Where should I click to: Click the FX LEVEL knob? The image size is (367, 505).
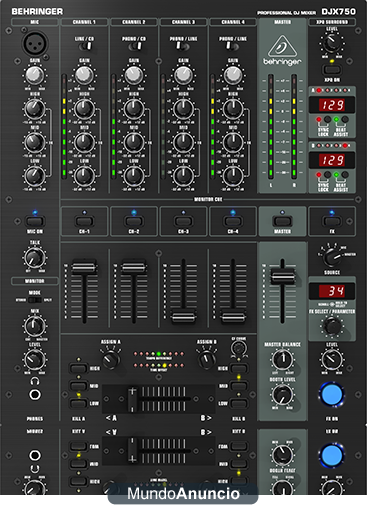coord(332,359)
